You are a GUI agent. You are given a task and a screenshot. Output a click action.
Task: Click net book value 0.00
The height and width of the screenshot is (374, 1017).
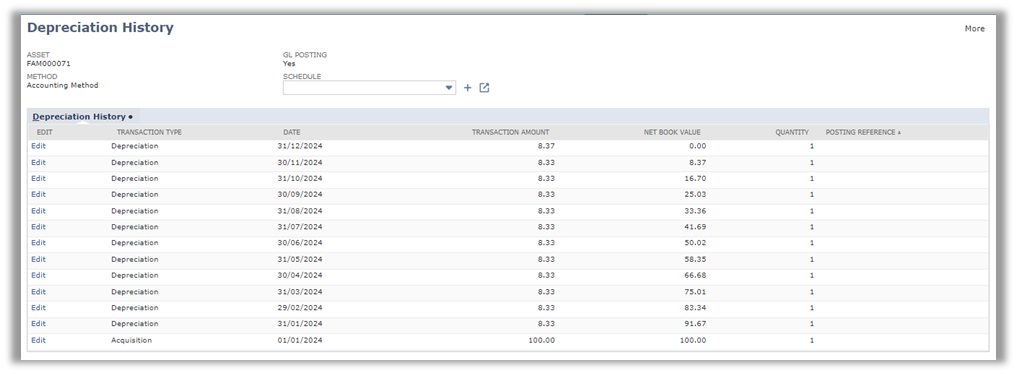click(697, 146)
